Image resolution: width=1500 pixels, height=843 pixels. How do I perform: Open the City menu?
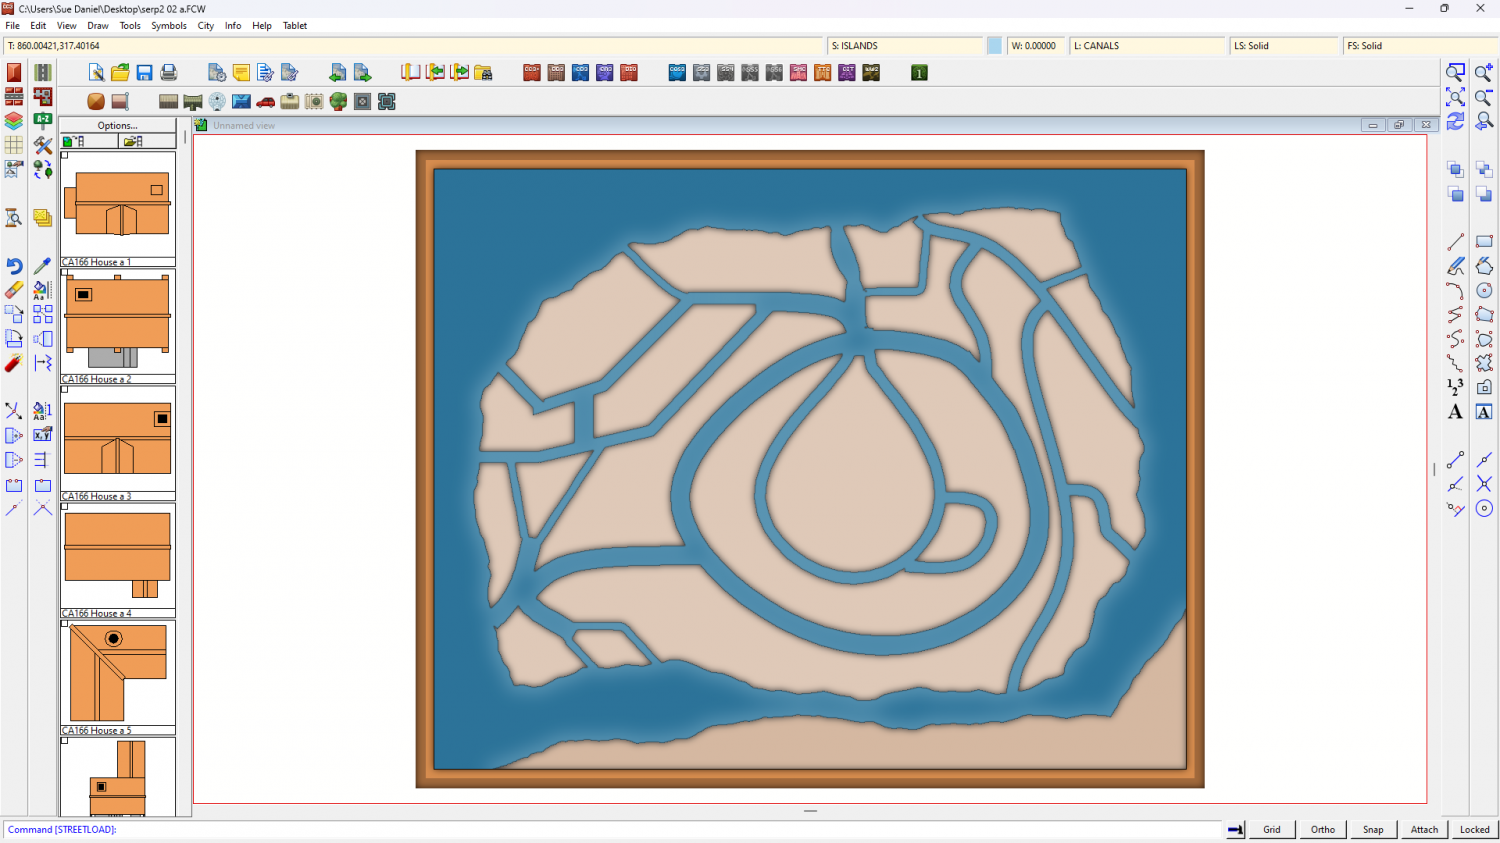pos(206,26)
